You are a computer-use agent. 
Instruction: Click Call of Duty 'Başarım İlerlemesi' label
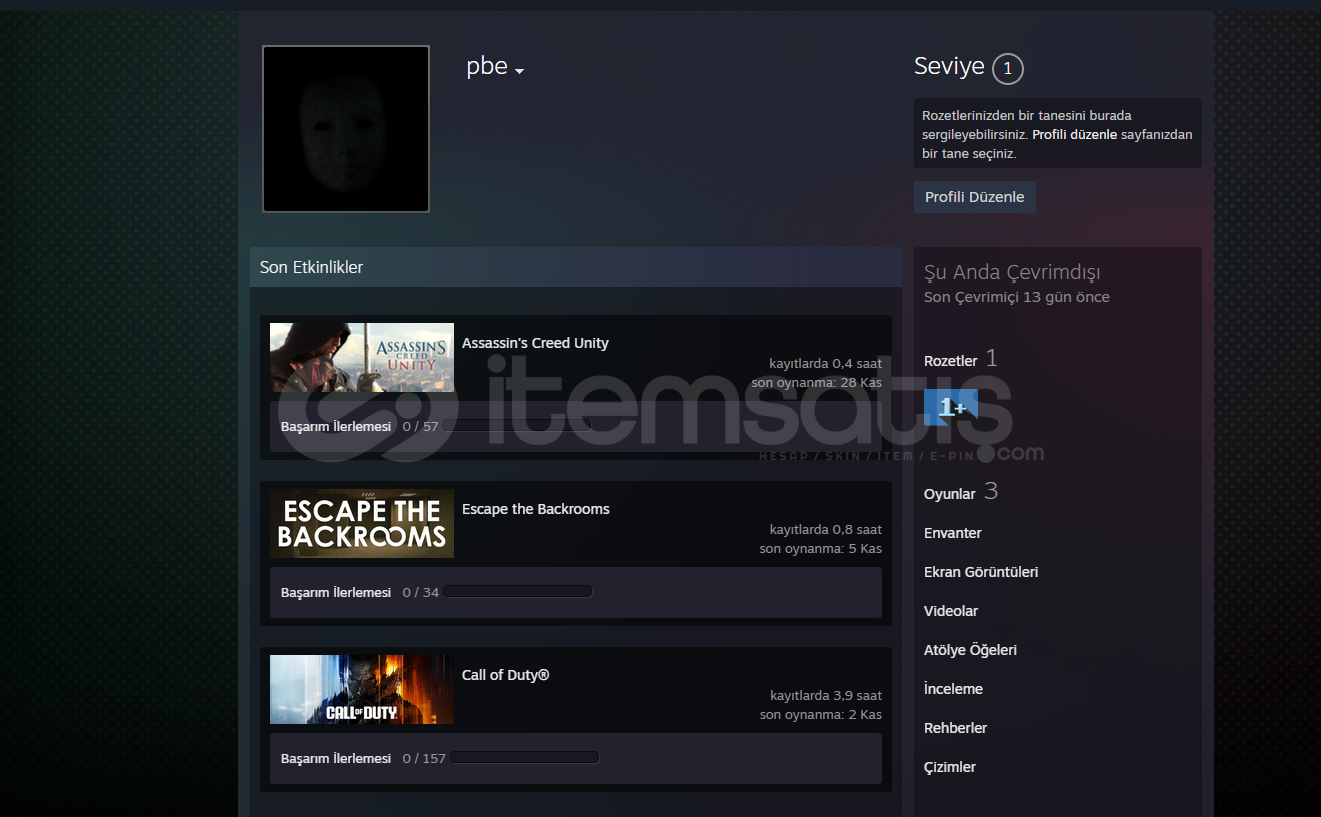point(336,758)
